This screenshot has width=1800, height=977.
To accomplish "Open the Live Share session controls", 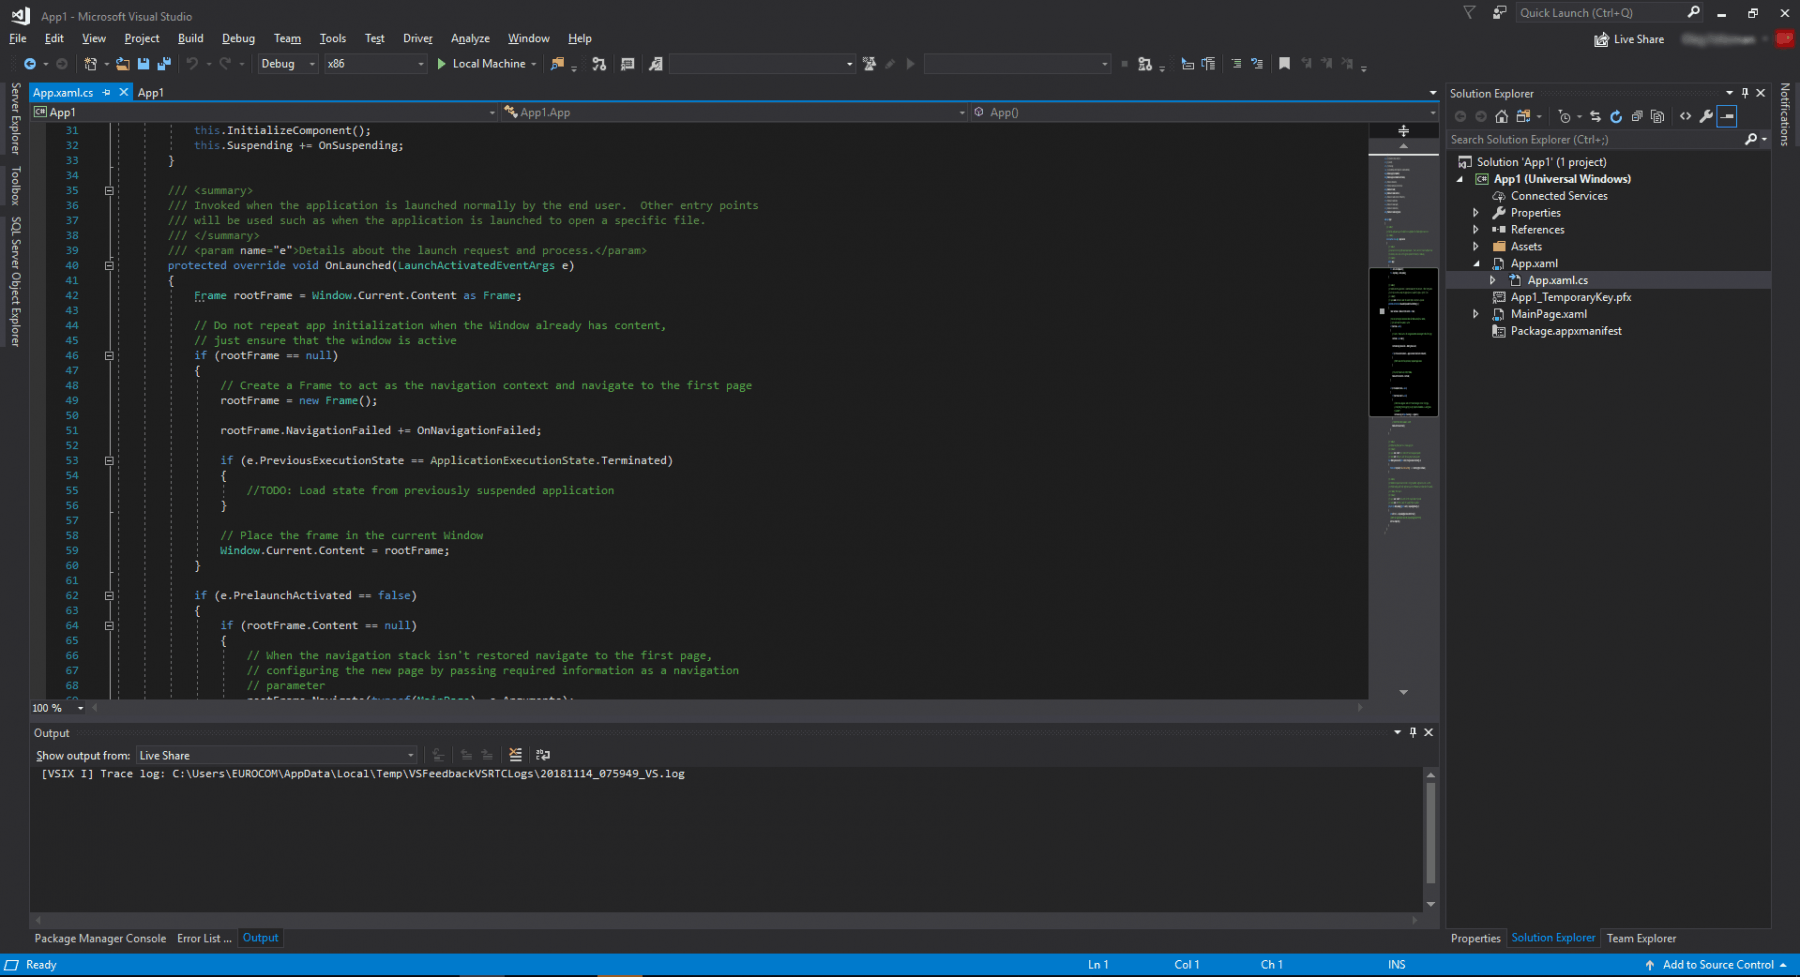I will click(x=1628, y=38).
